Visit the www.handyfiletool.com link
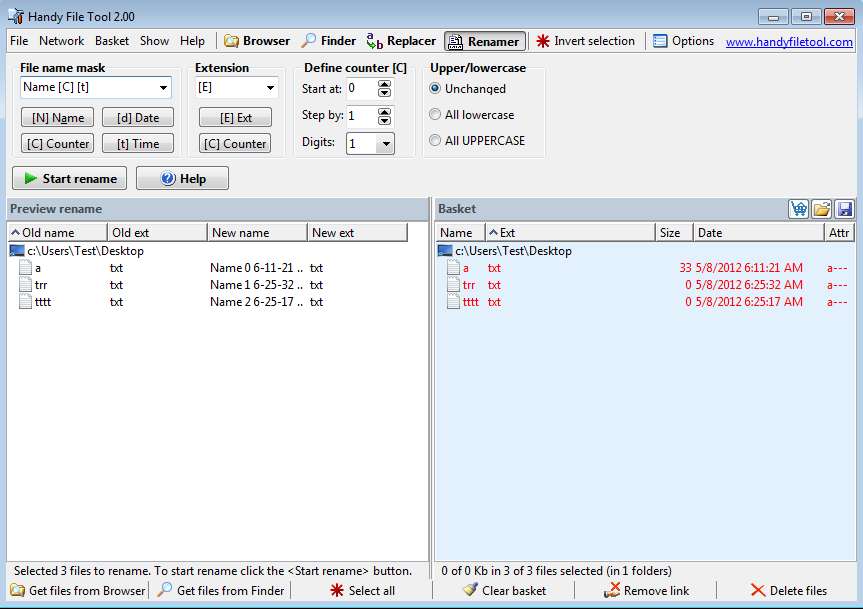 789,42
